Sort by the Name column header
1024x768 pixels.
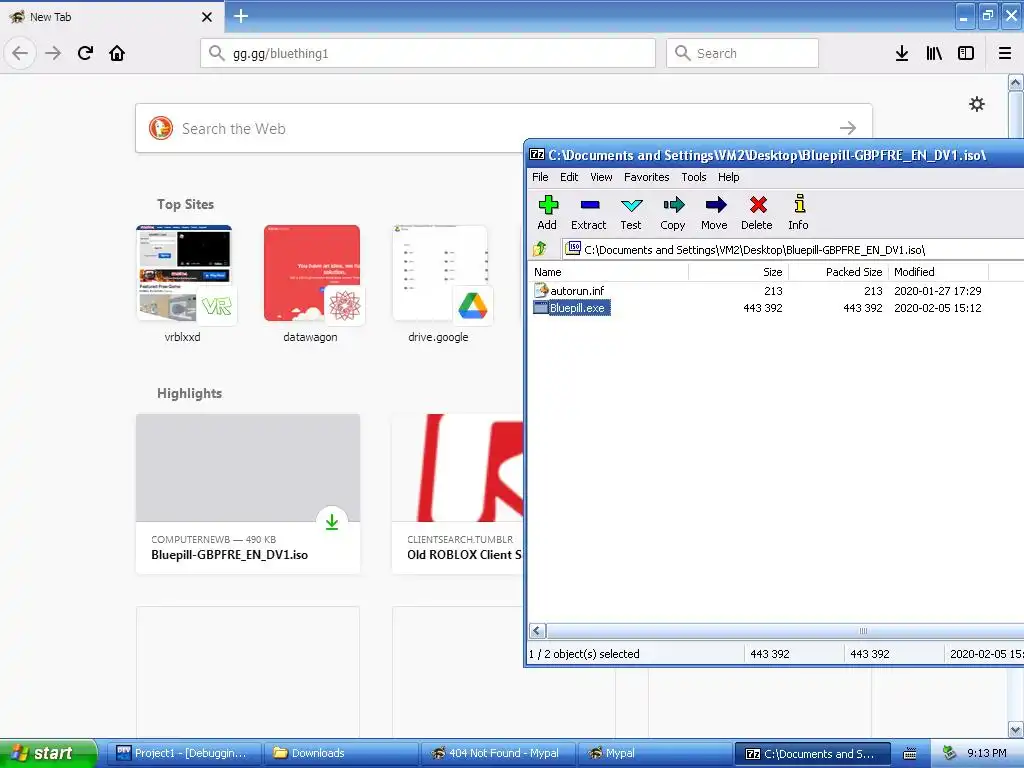608,272
